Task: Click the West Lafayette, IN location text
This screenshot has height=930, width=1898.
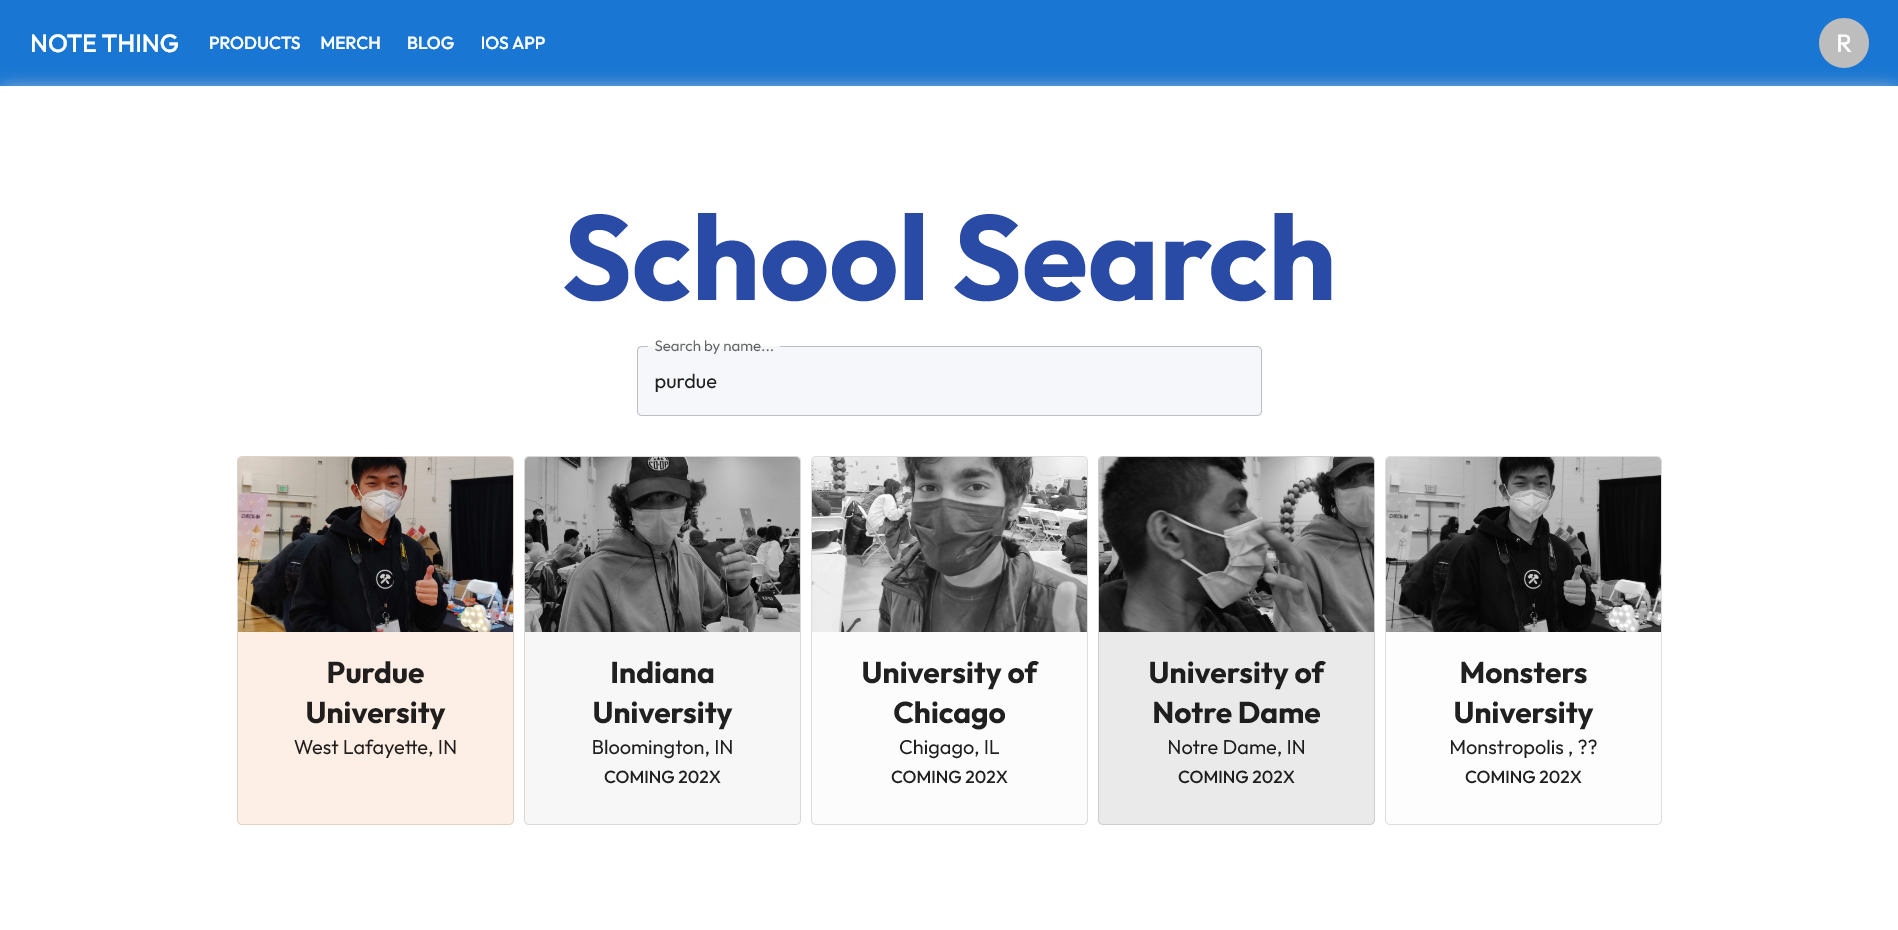Action: coord(375,747)
